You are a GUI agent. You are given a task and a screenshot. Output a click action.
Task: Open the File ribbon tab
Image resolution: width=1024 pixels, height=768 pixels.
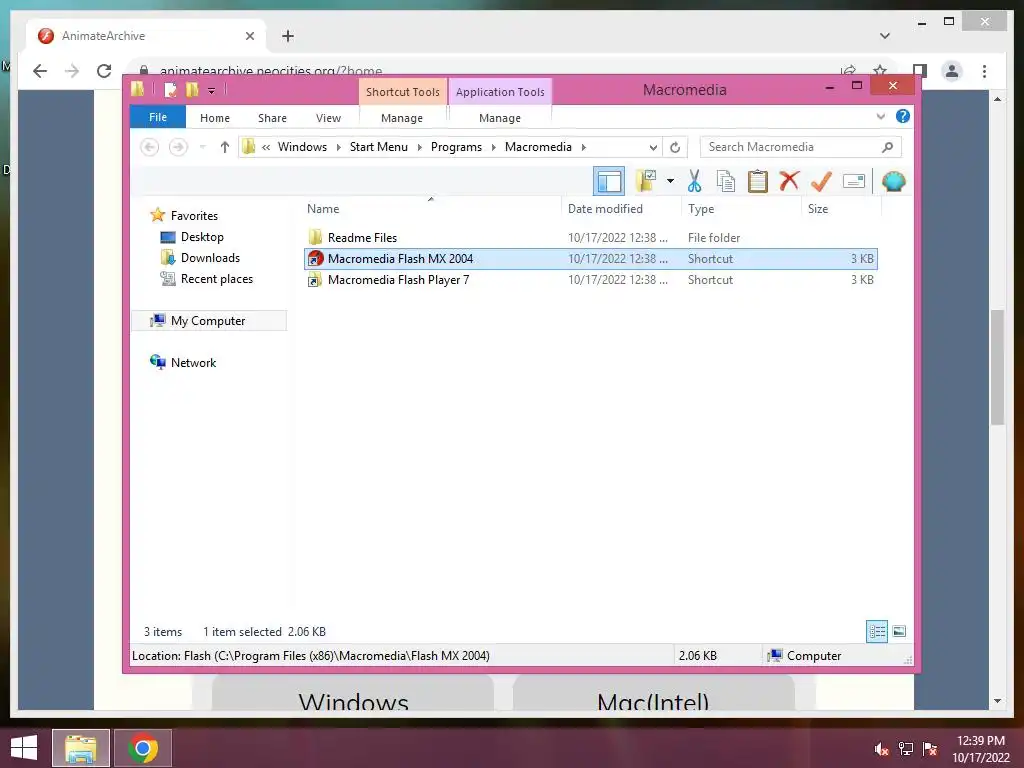[x=158, y=118]
